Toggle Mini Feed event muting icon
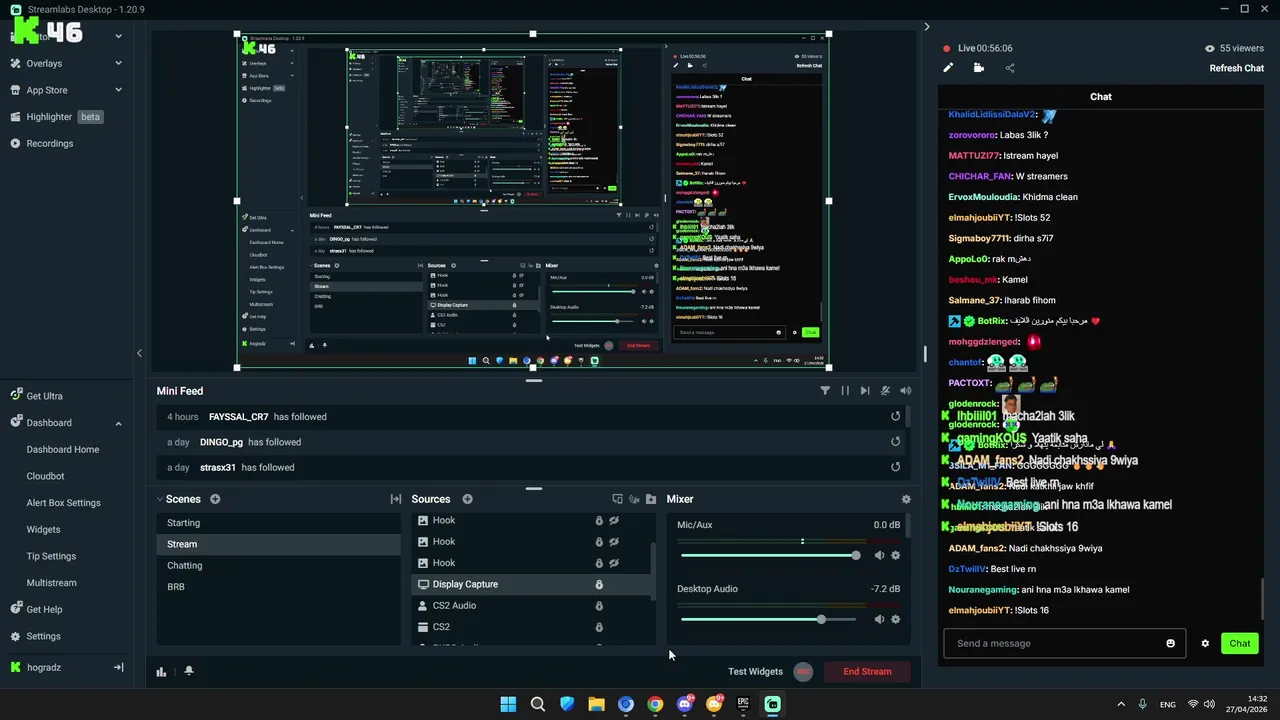 pos(885,391)
